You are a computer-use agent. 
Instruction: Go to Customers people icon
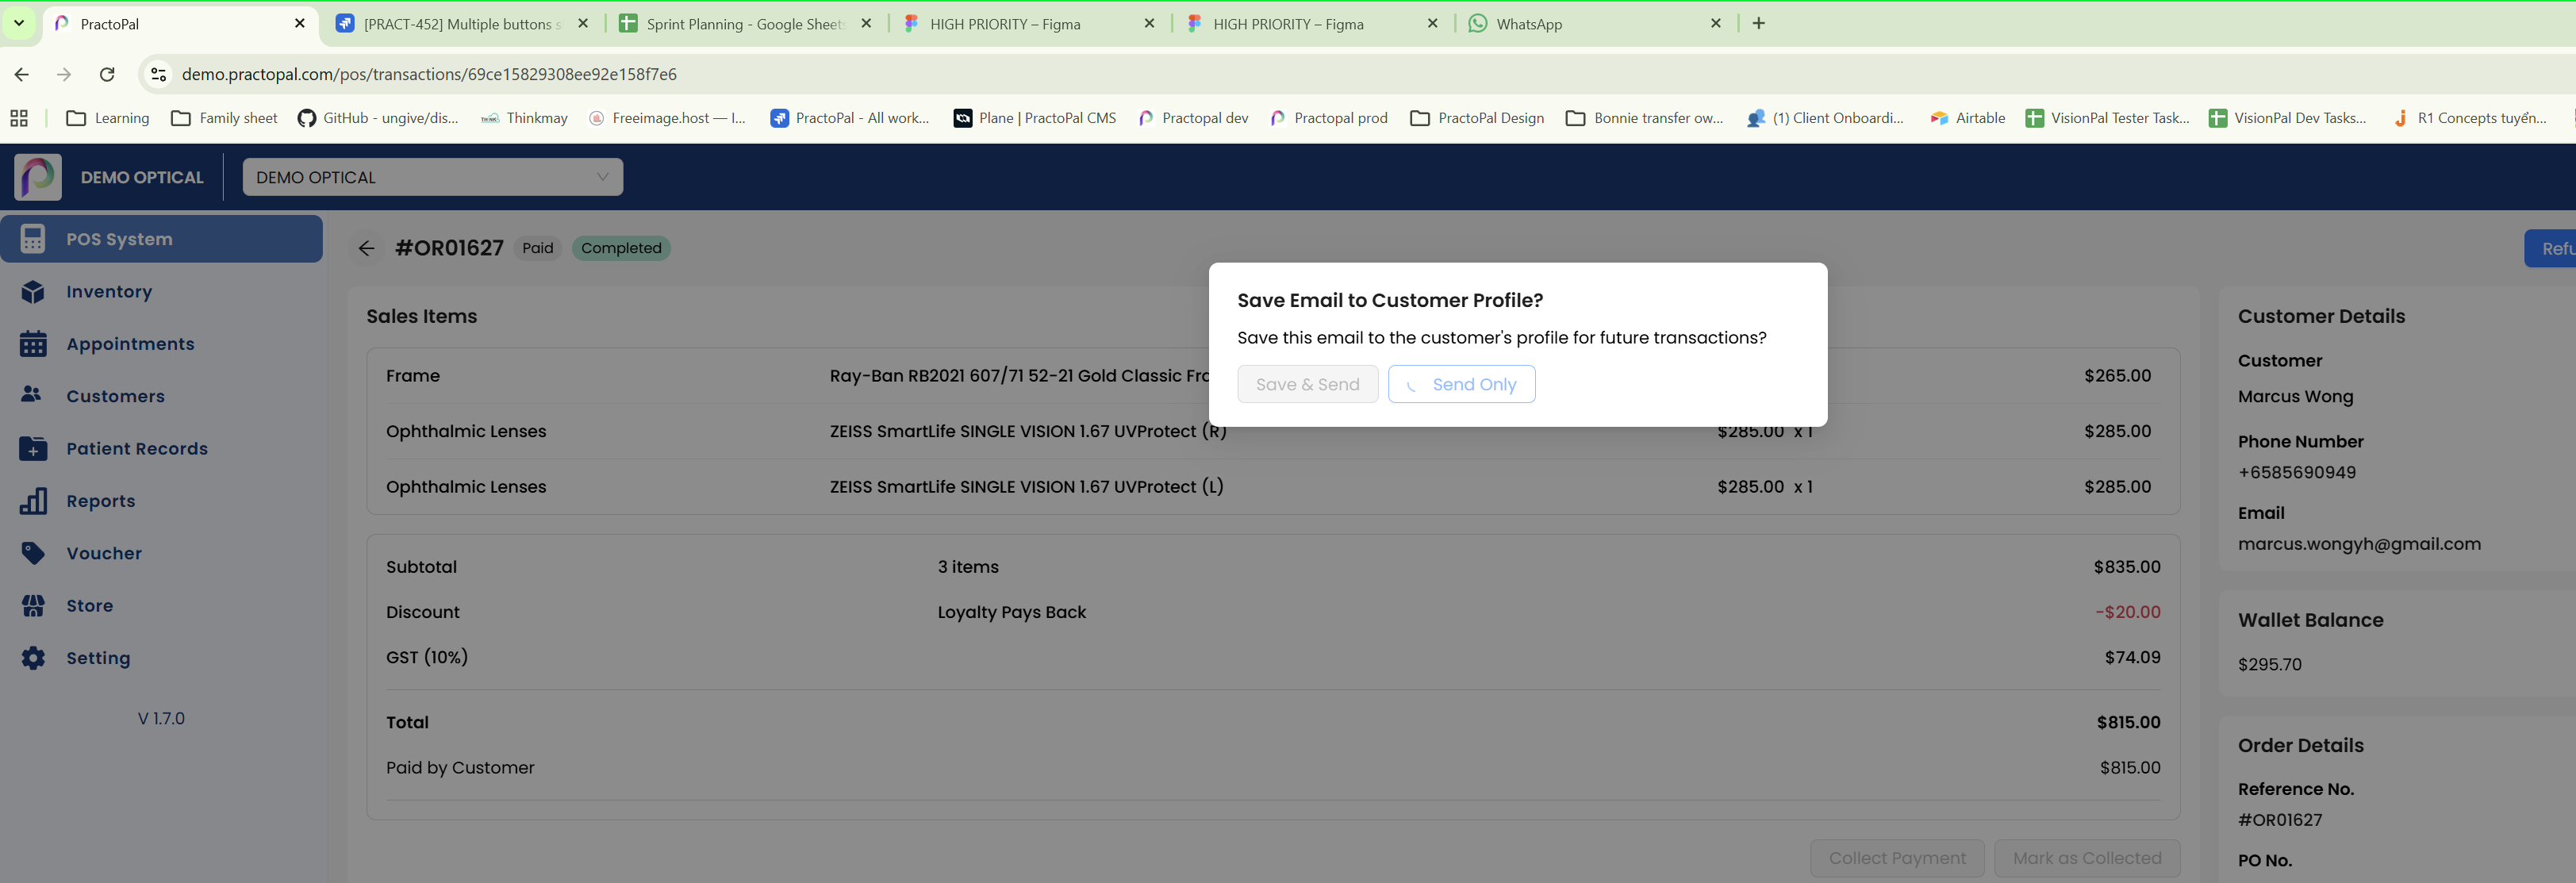pos(33,396)
